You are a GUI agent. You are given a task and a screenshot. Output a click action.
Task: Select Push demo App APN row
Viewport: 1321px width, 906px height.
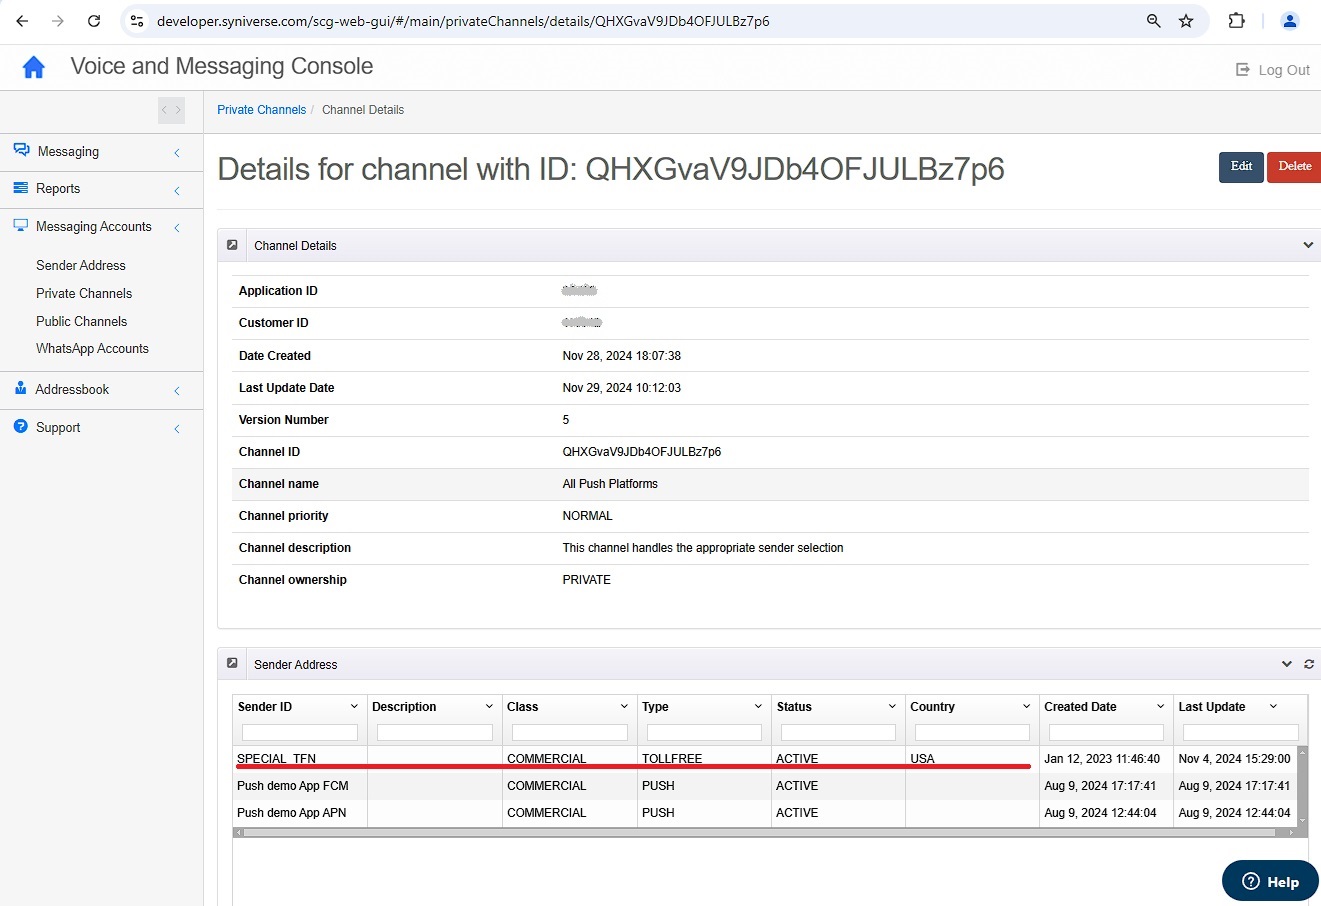[765, 813]
